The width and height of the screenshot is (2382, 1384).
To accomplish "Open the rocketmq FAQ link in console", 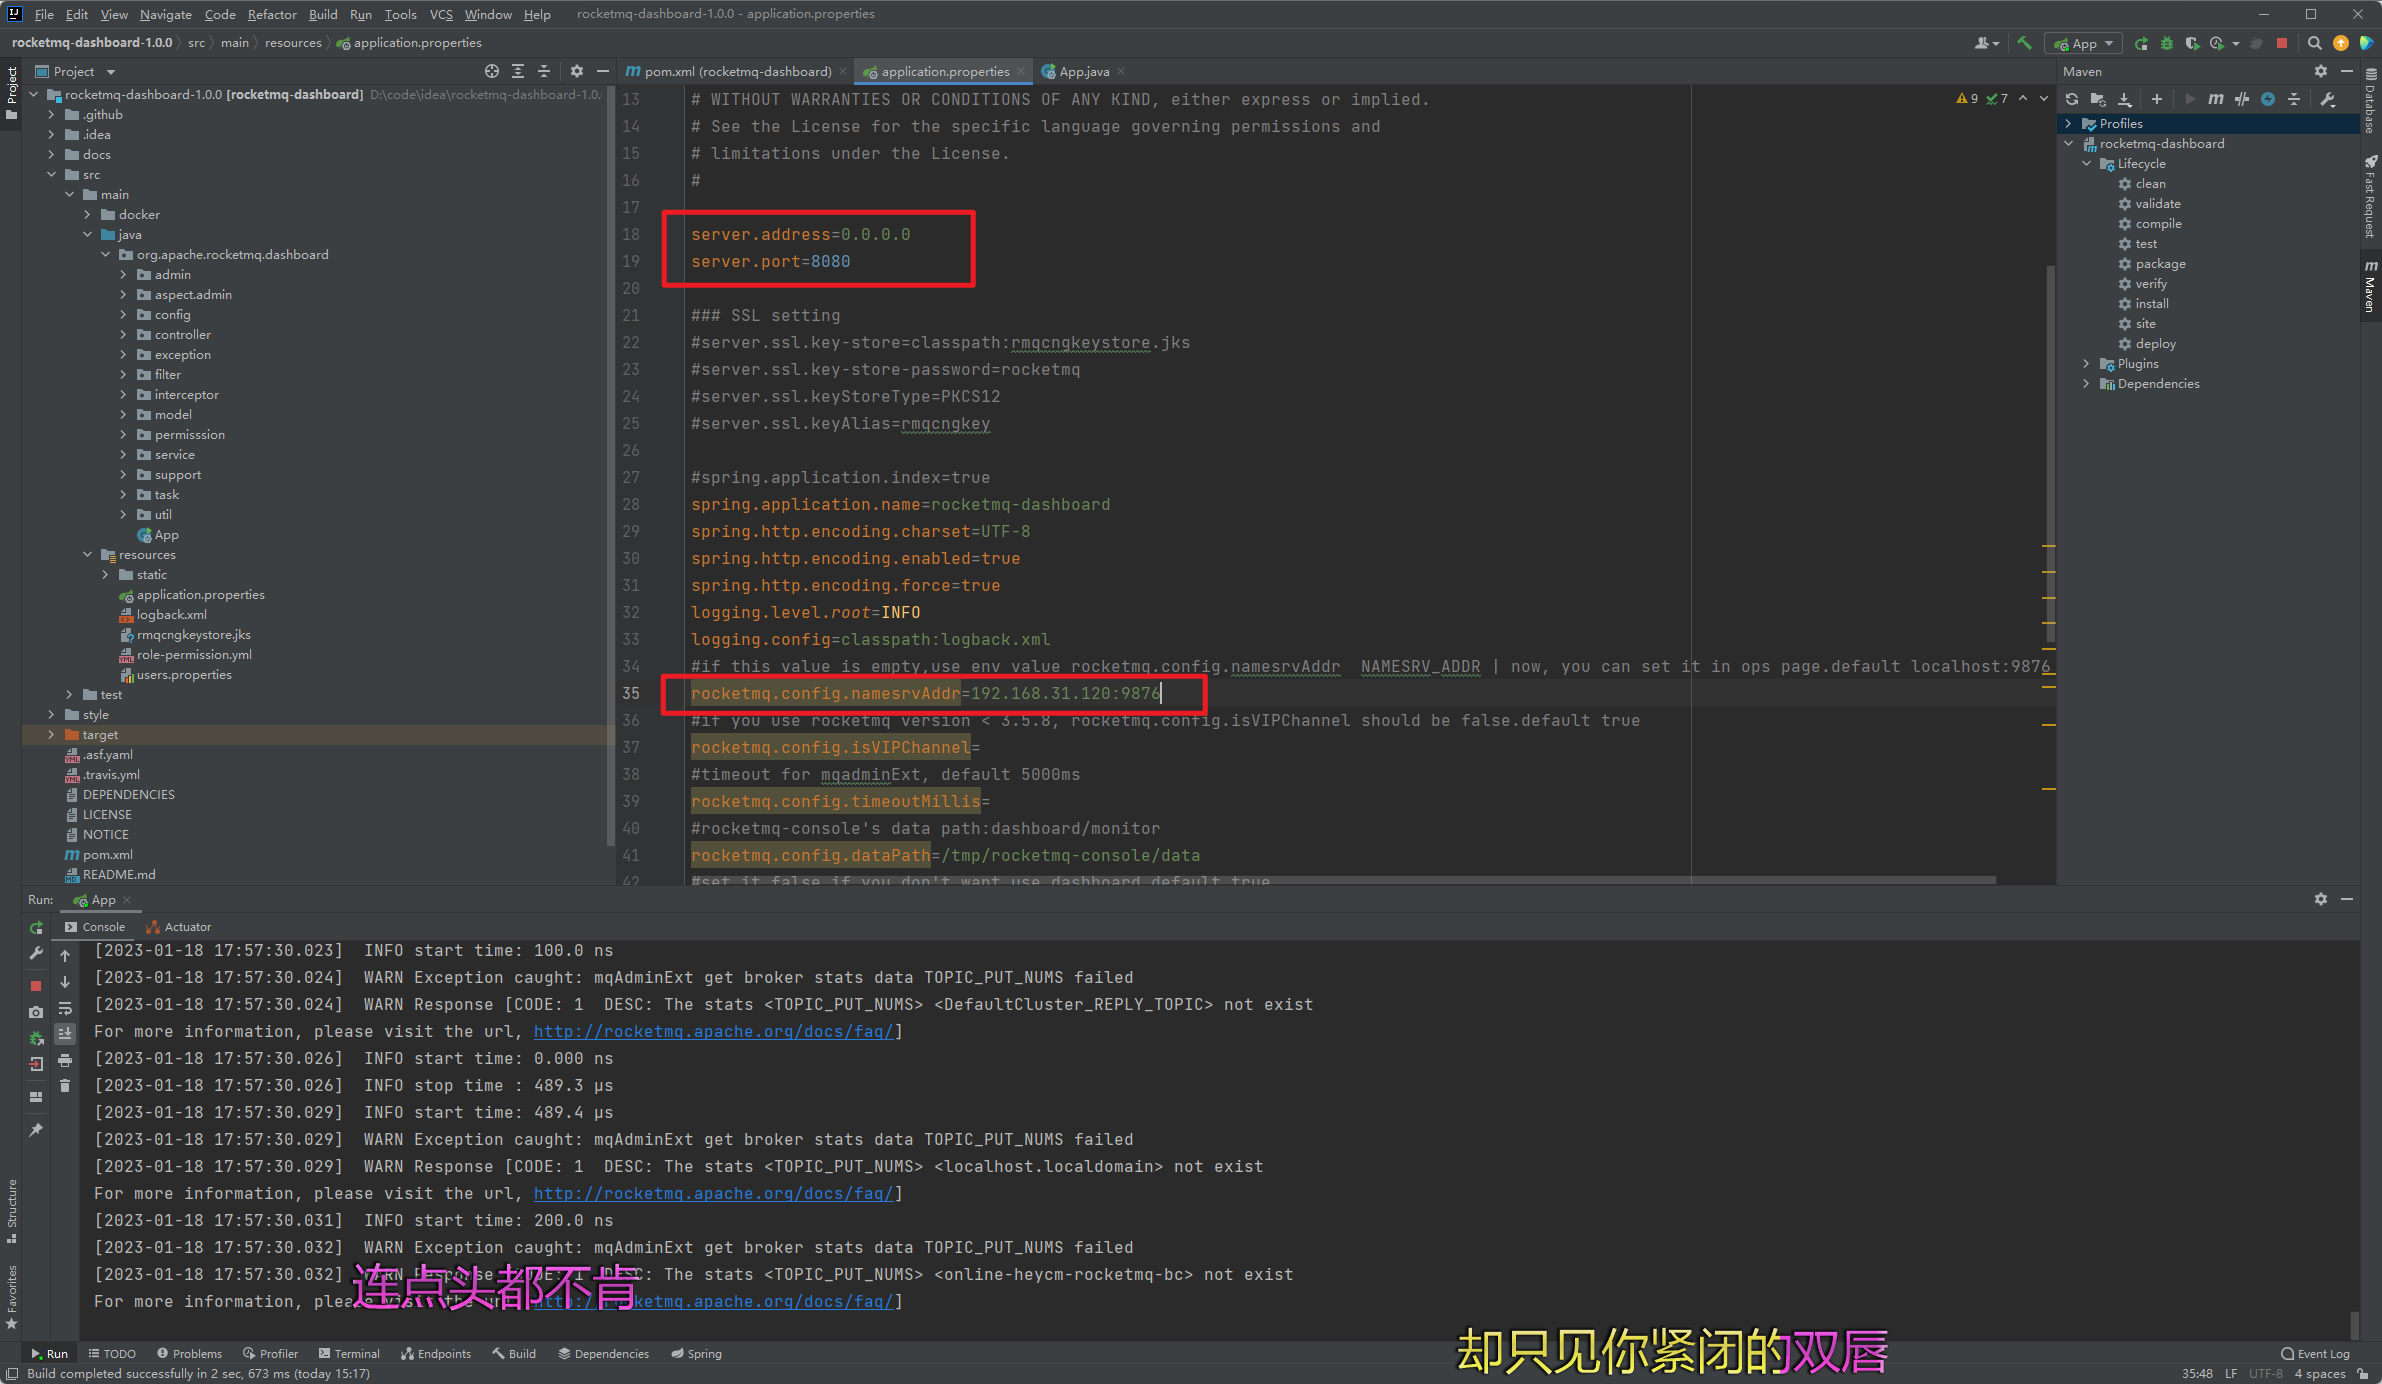I will coord(712,1031).
